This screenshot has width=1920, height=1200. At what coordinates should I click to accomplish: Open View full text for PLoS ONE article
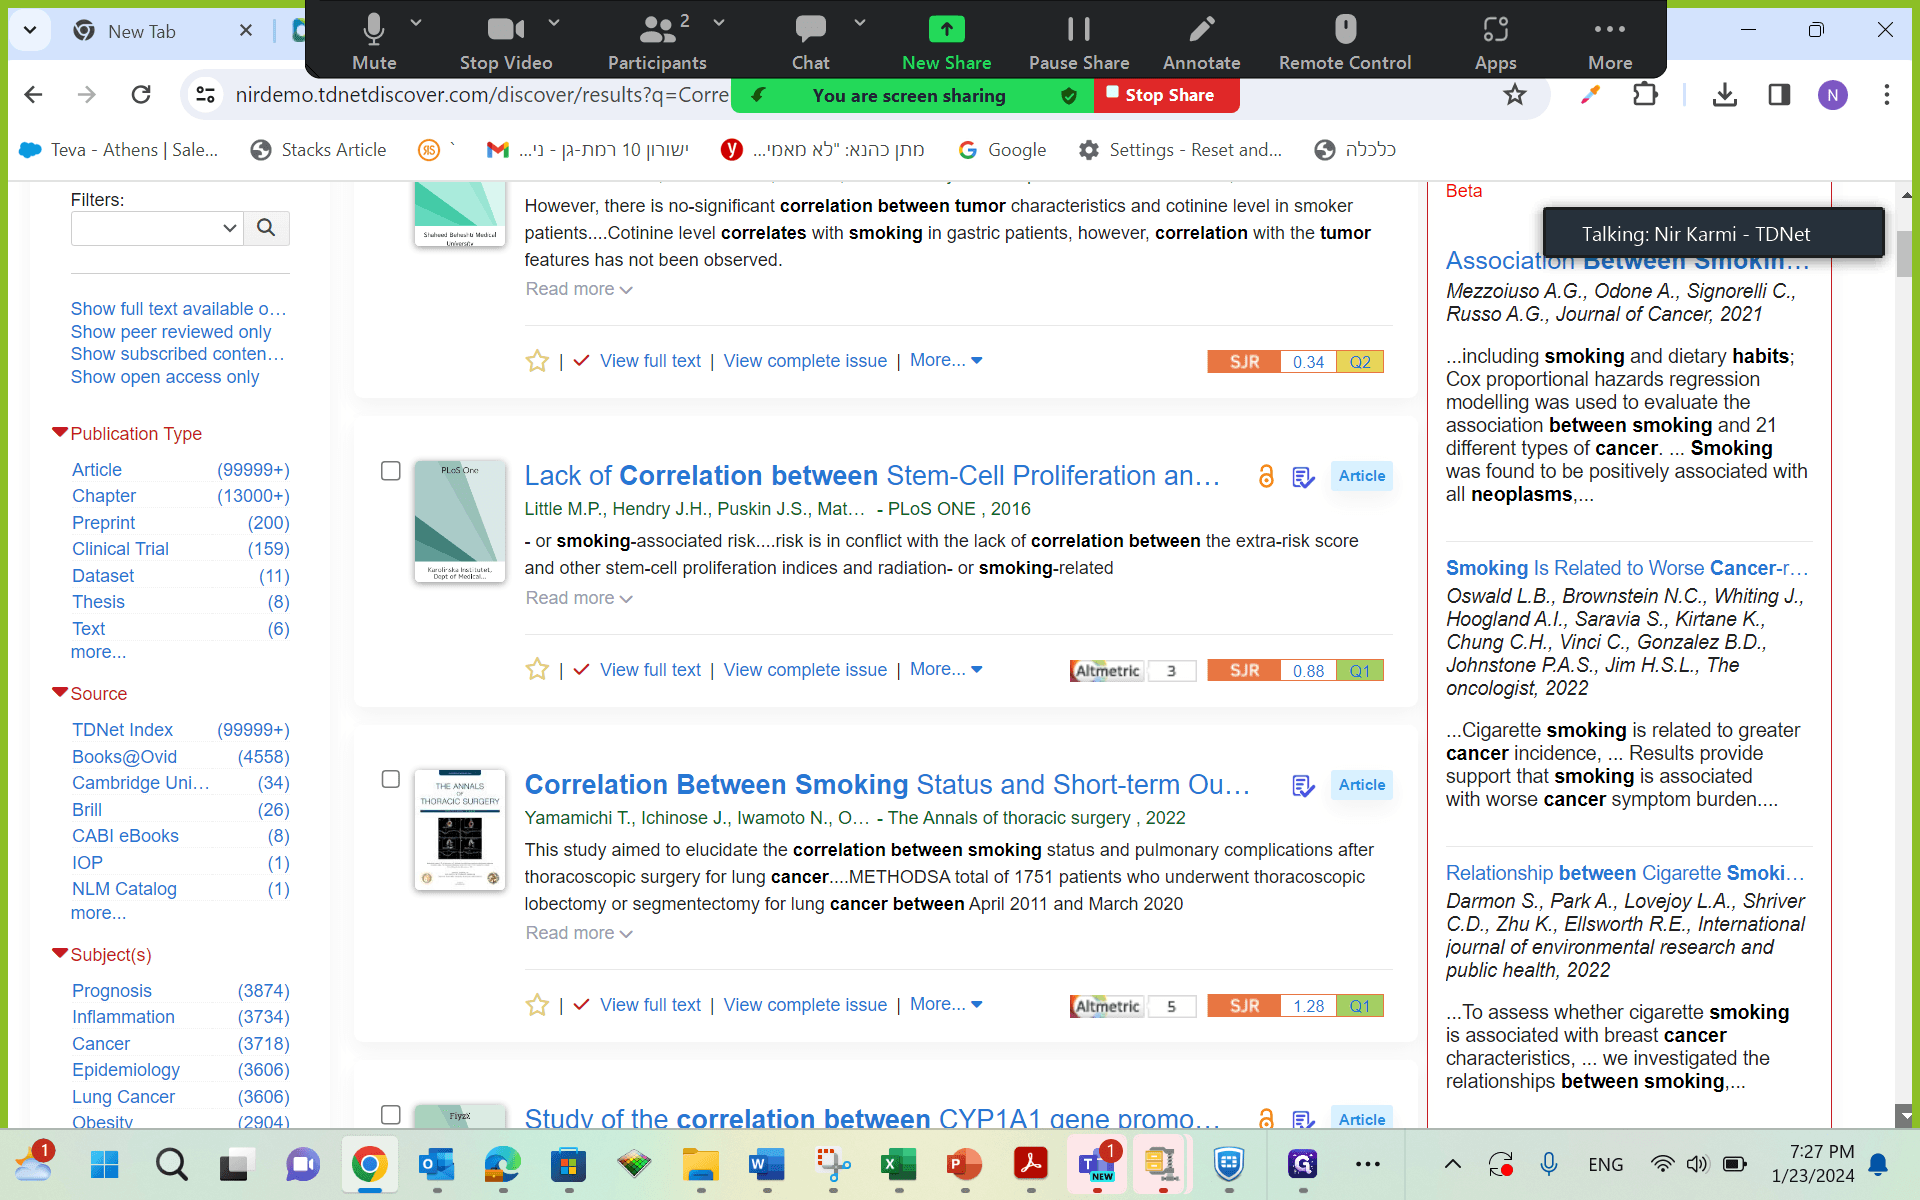click(x=650, y=669)
